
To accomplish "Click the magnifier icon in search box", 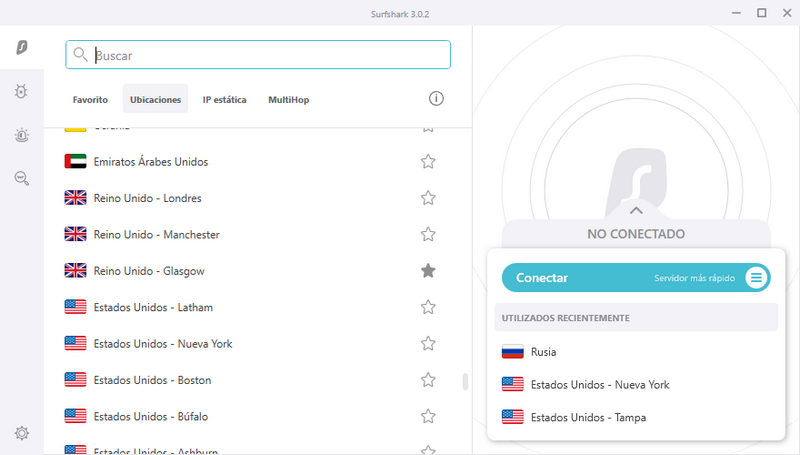I will click(x=80, y=54).
